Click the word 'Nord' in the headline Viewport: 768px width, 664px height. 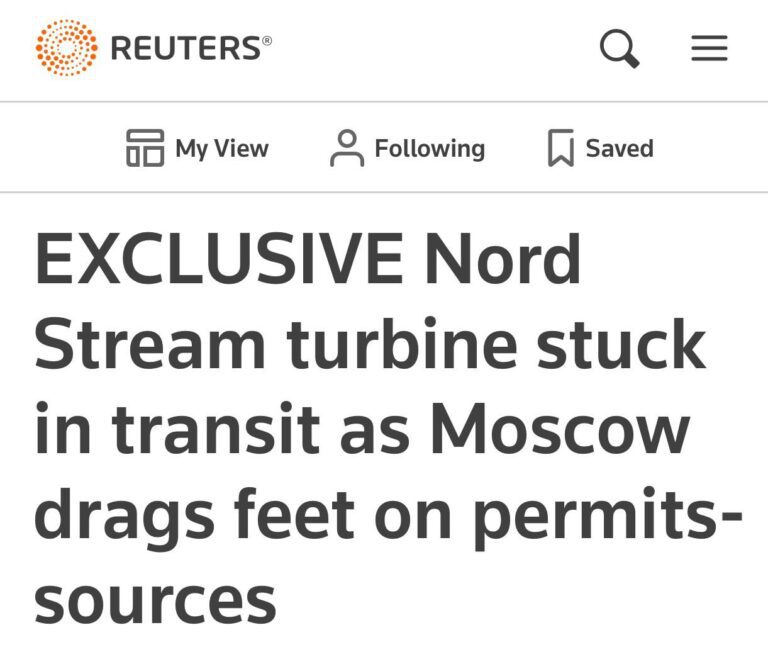(x=503, y=258)
